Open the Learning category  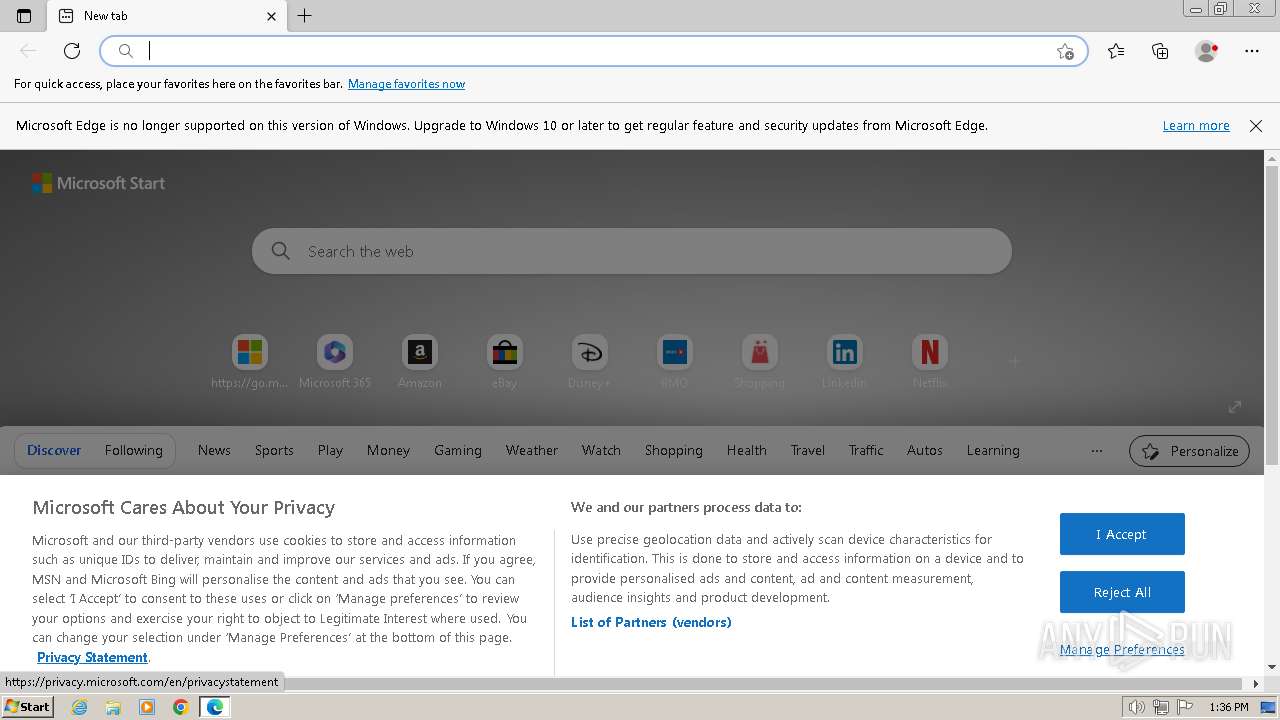point(993,450)
